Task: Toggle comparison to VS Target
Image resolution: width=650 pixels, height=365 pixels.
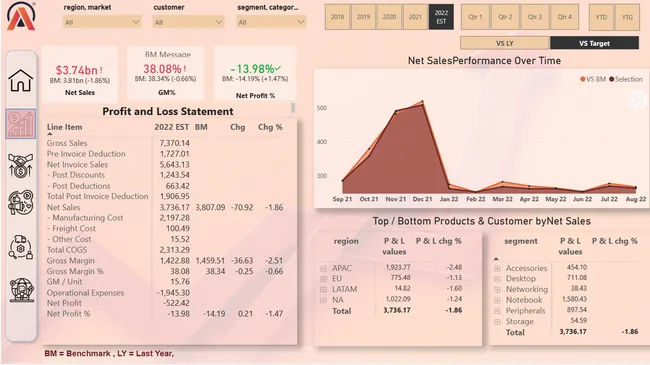Action: 594,43
